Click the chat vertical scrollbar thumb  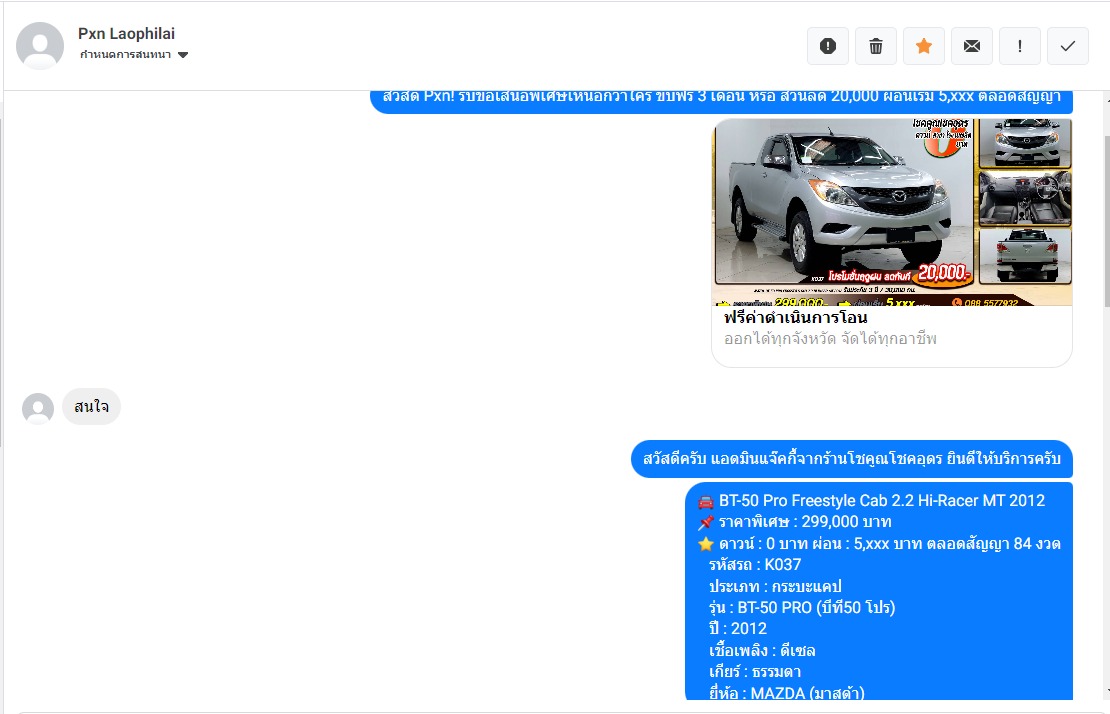pos(1106,221)
